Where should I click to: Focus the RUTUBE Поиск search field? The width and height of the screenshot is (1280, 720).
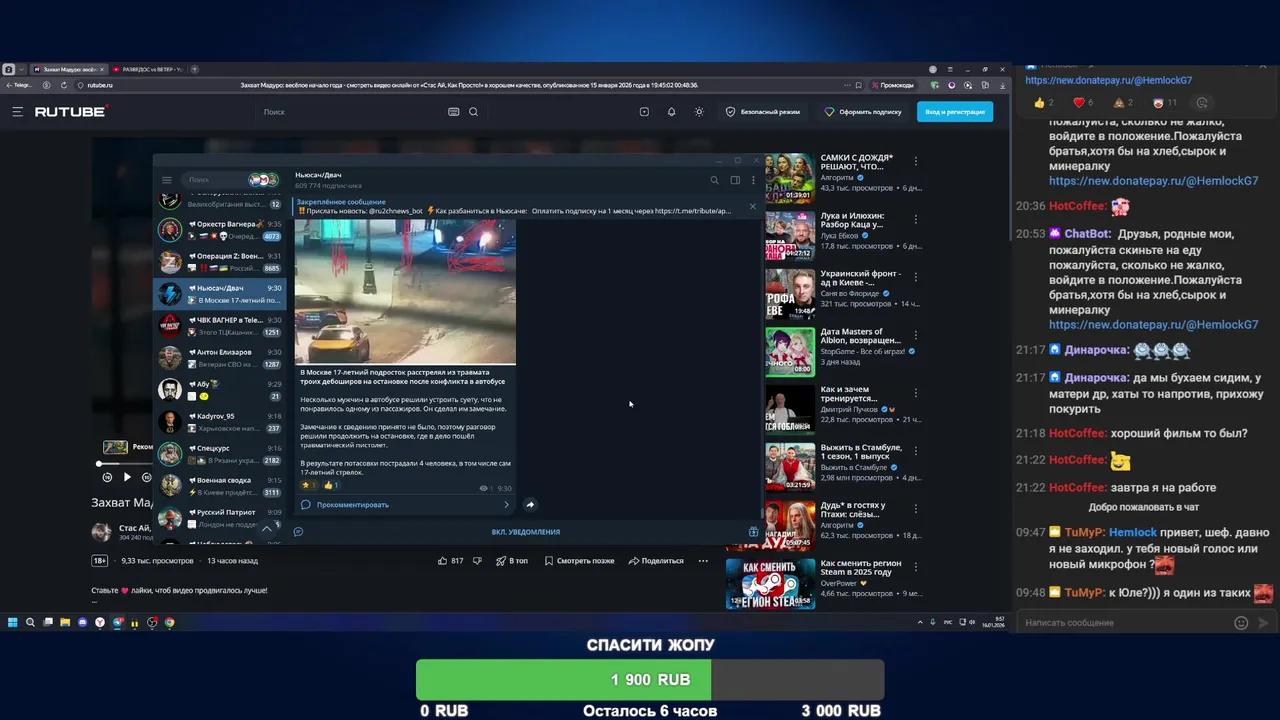click(x=350, y=112)
